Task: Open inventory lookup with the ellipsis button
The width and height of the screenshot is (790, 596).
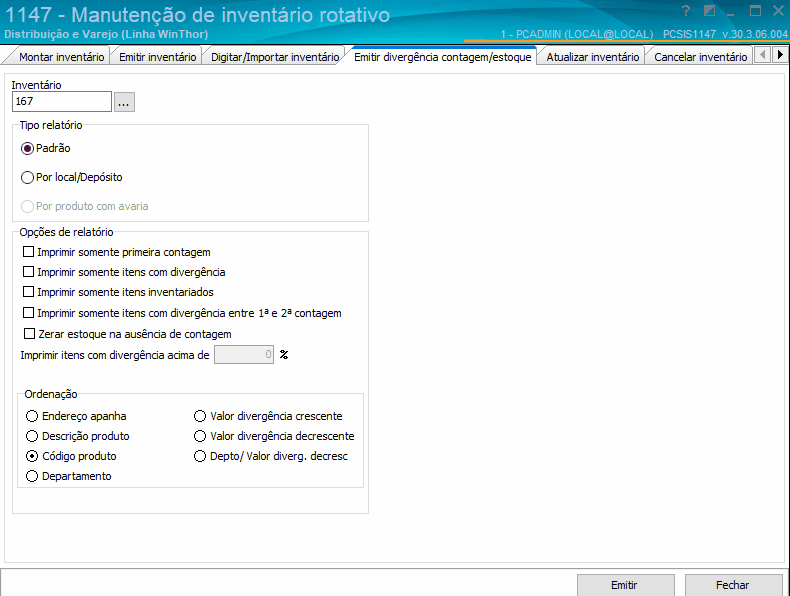Action: 124,102
